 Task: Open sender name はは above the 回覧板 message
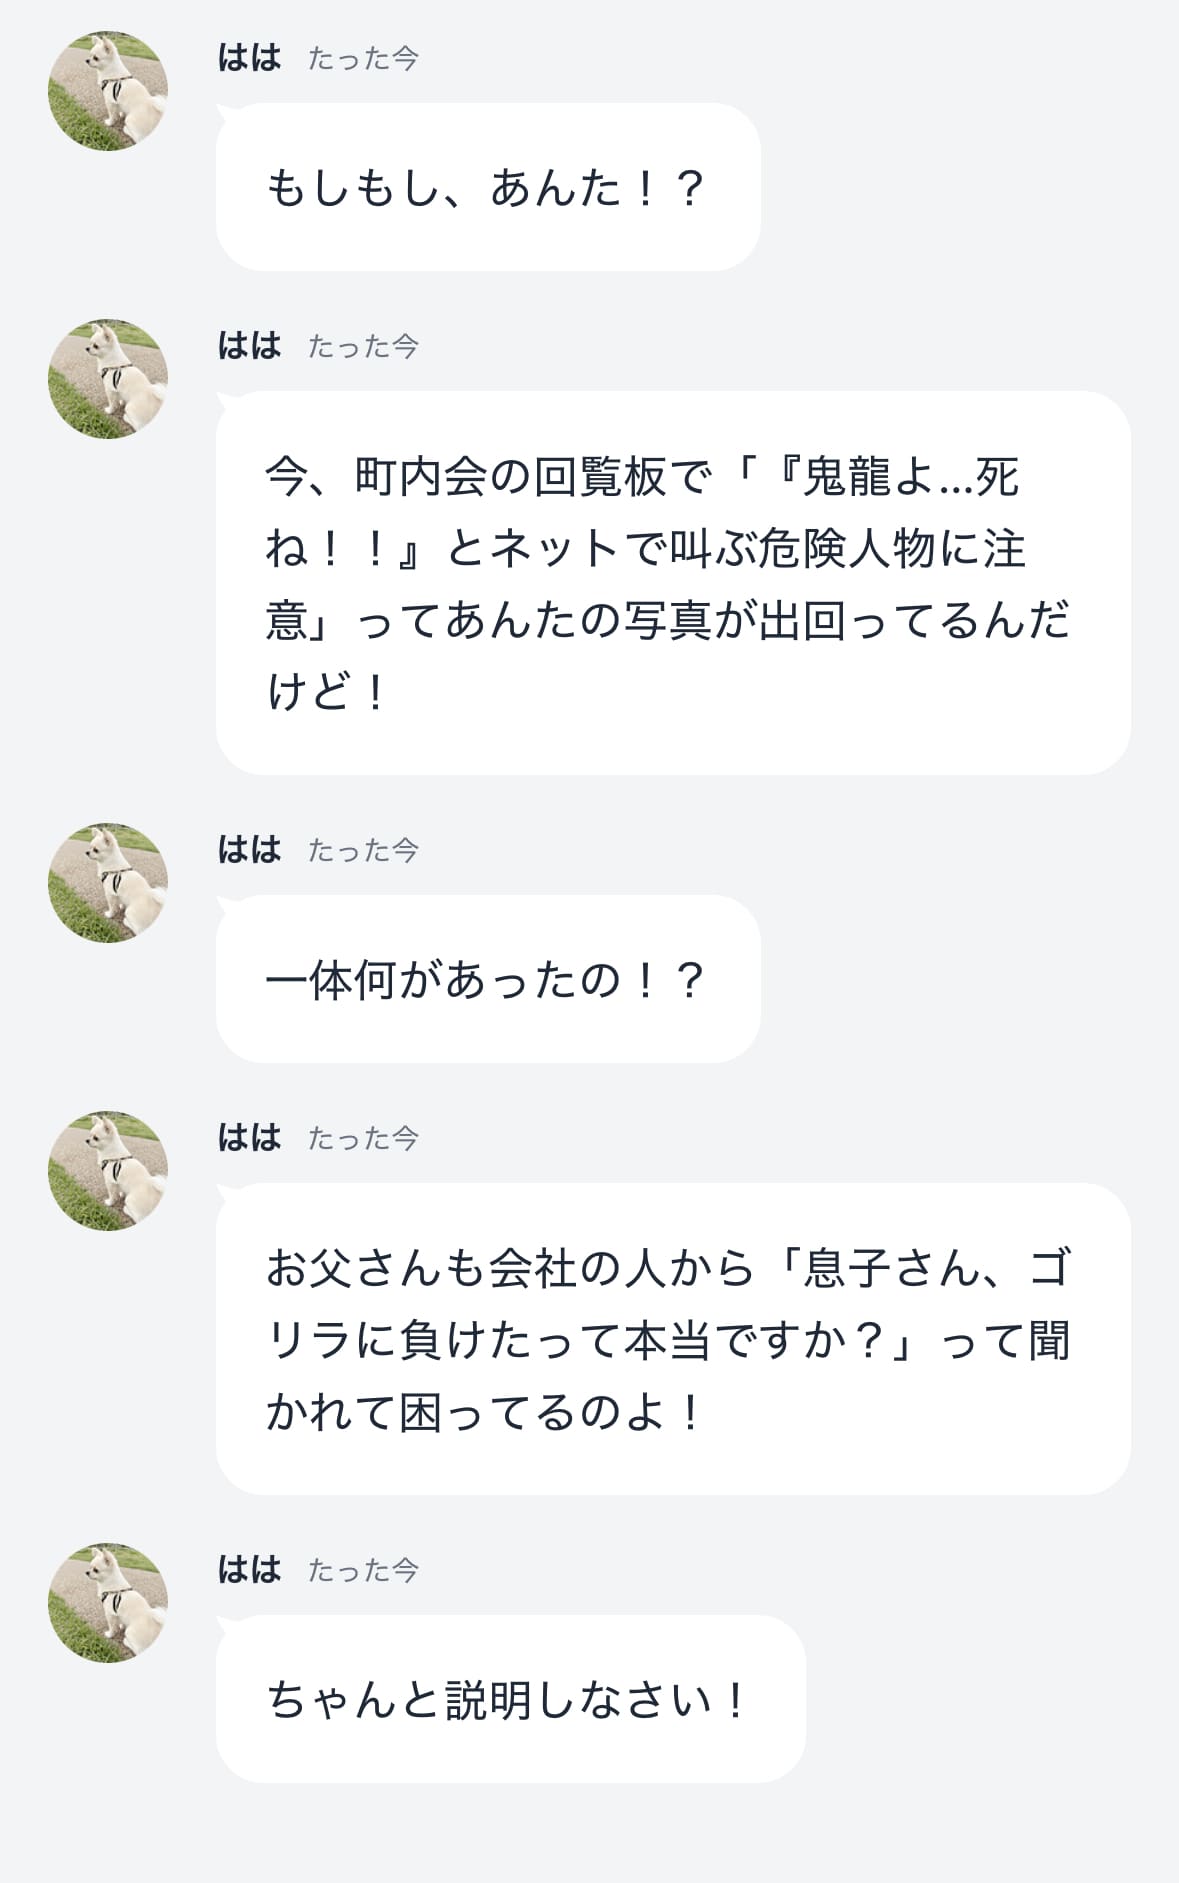[250, 346]
